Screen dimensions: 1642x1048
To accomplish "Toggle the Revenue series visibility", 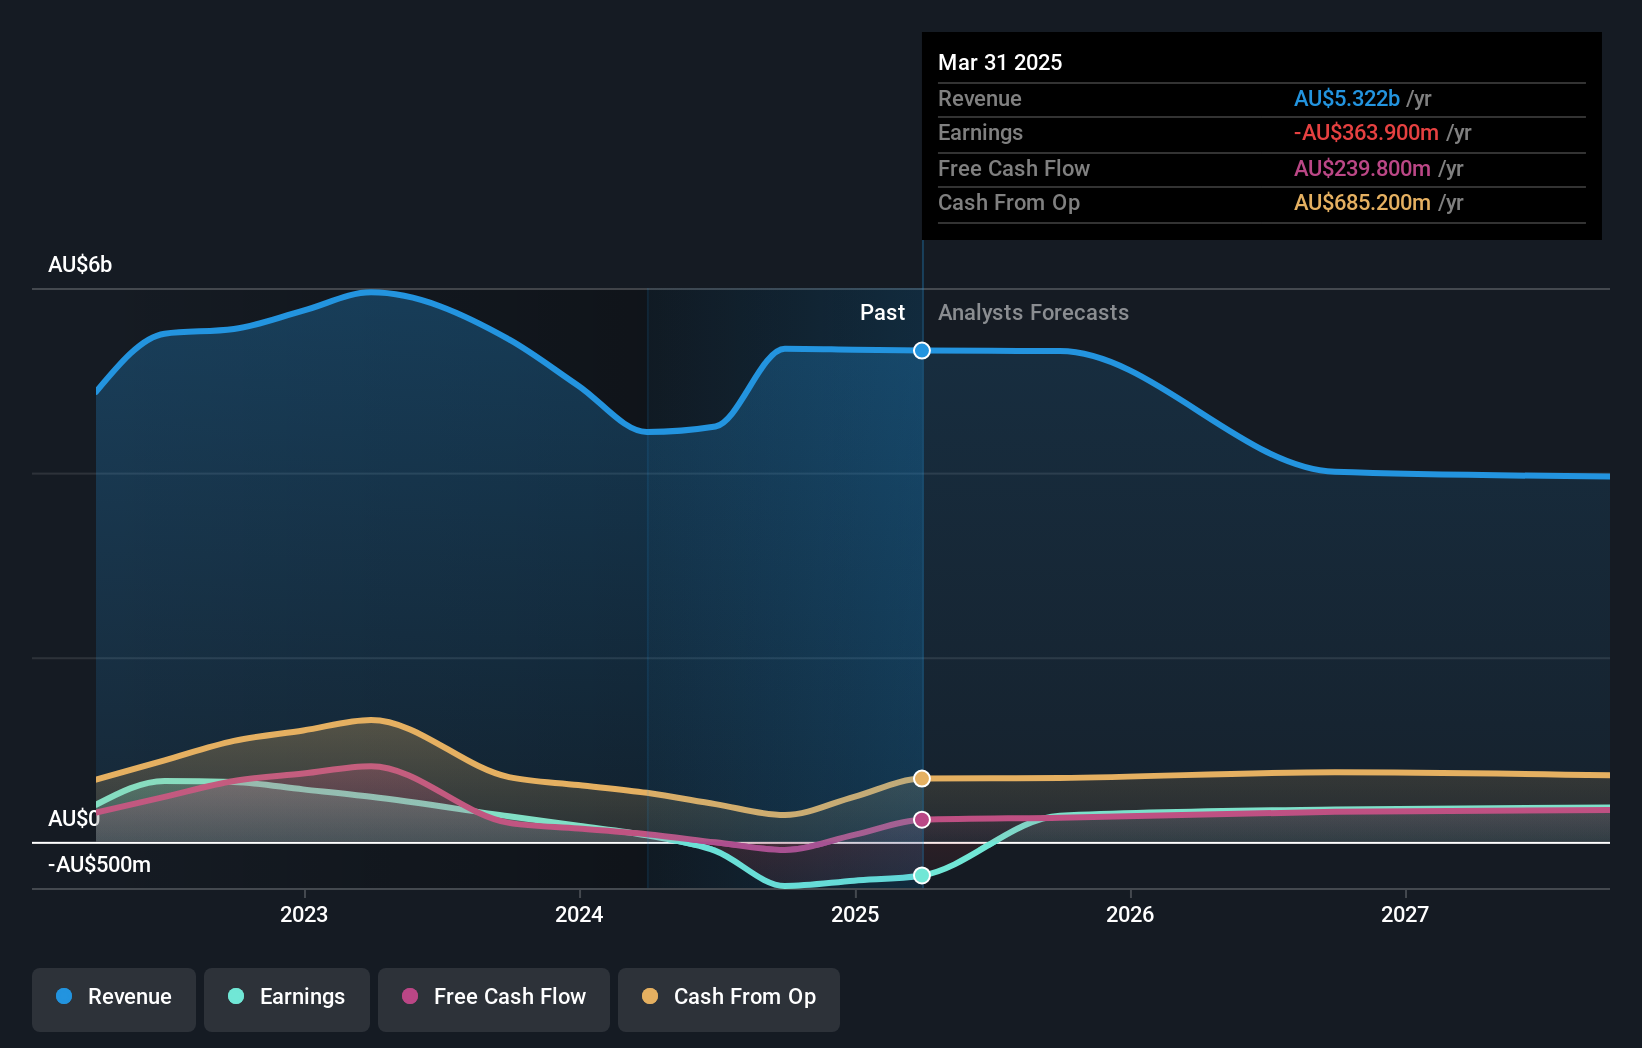I will click(113, 997).
